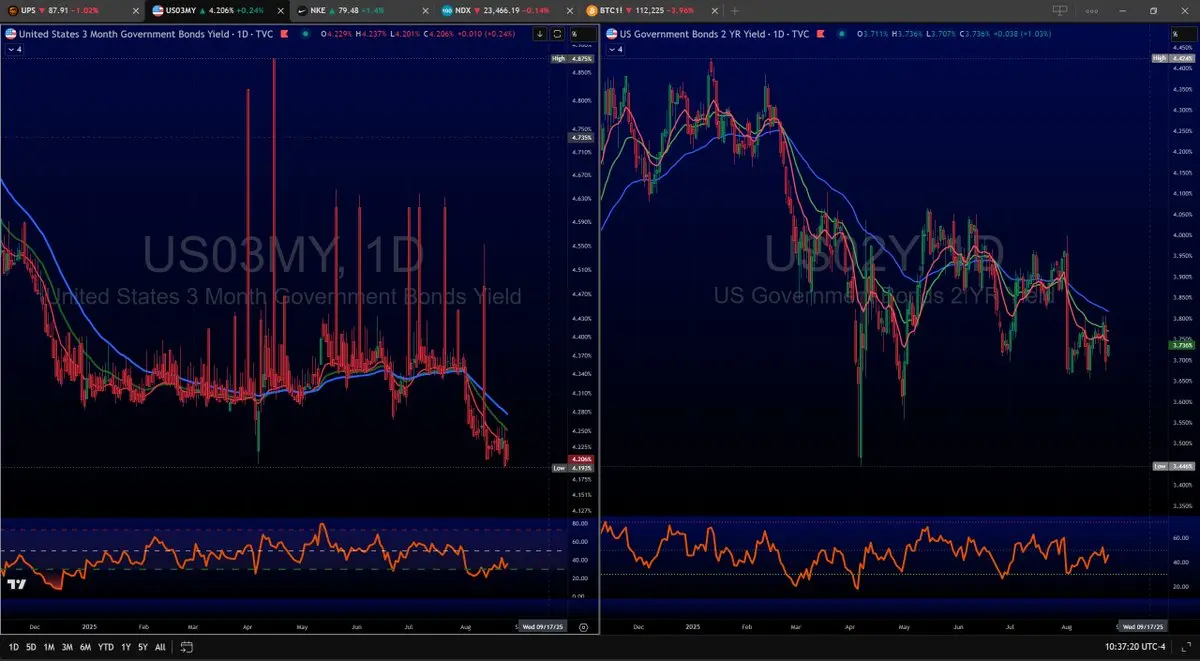
Task: Select the YTD time range
Action: (106, 647)
